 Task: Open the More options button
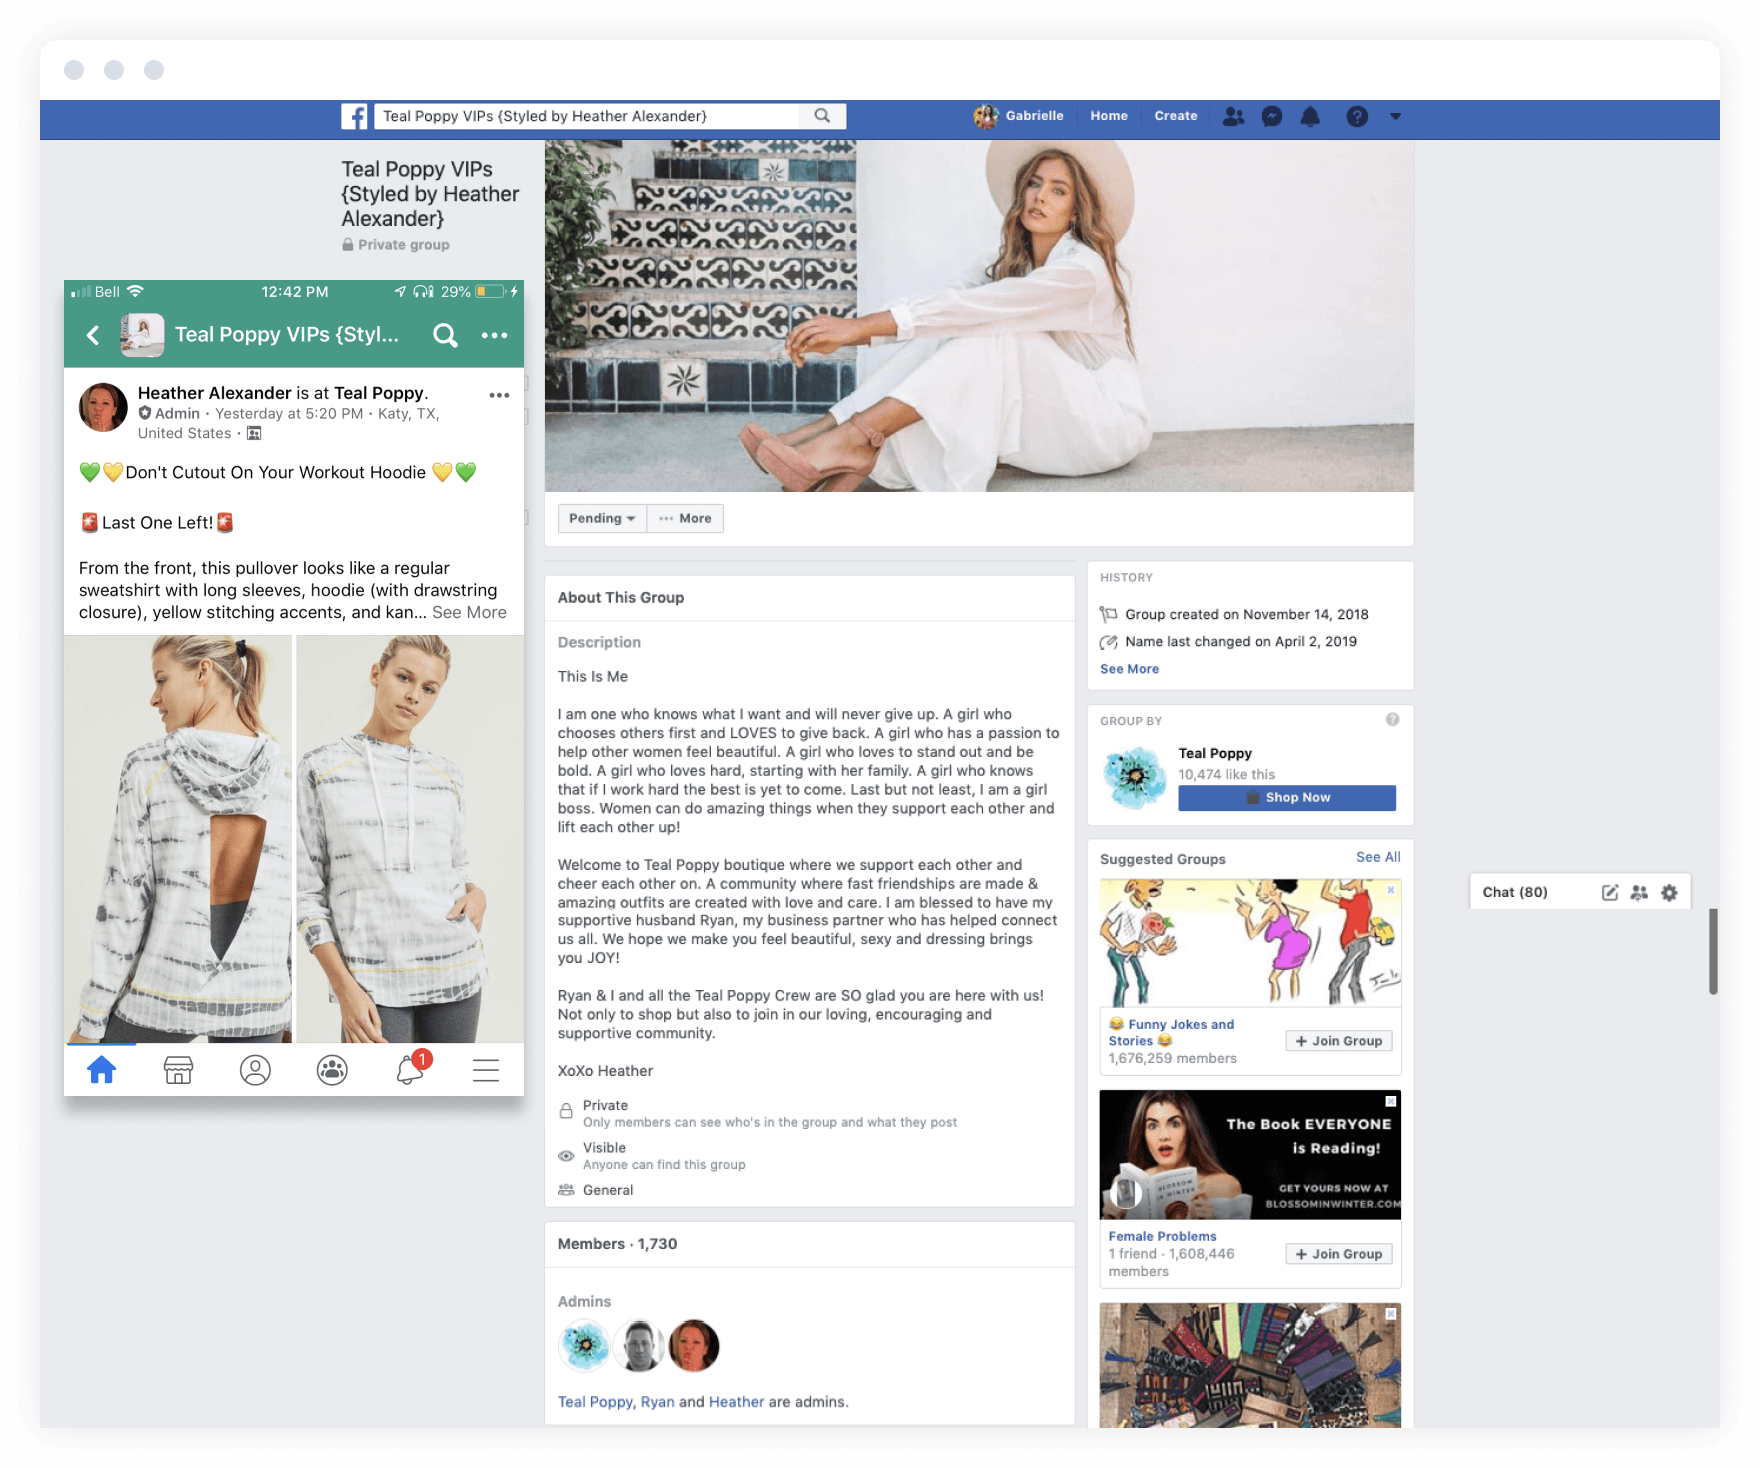click(685, 518)
